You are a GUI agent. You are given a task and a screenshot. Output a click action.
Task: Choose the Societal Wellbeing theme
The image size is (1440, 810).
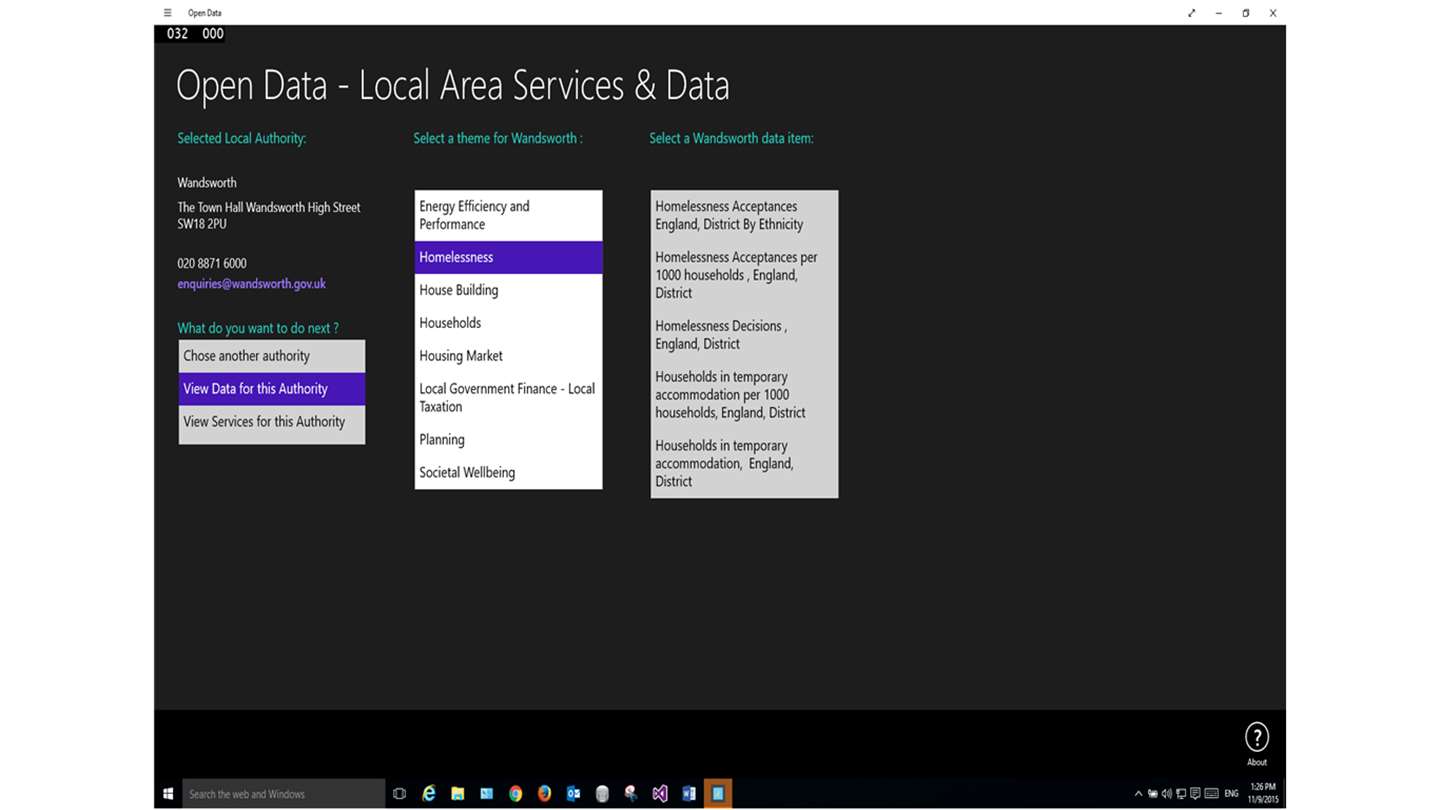(508, 472)
